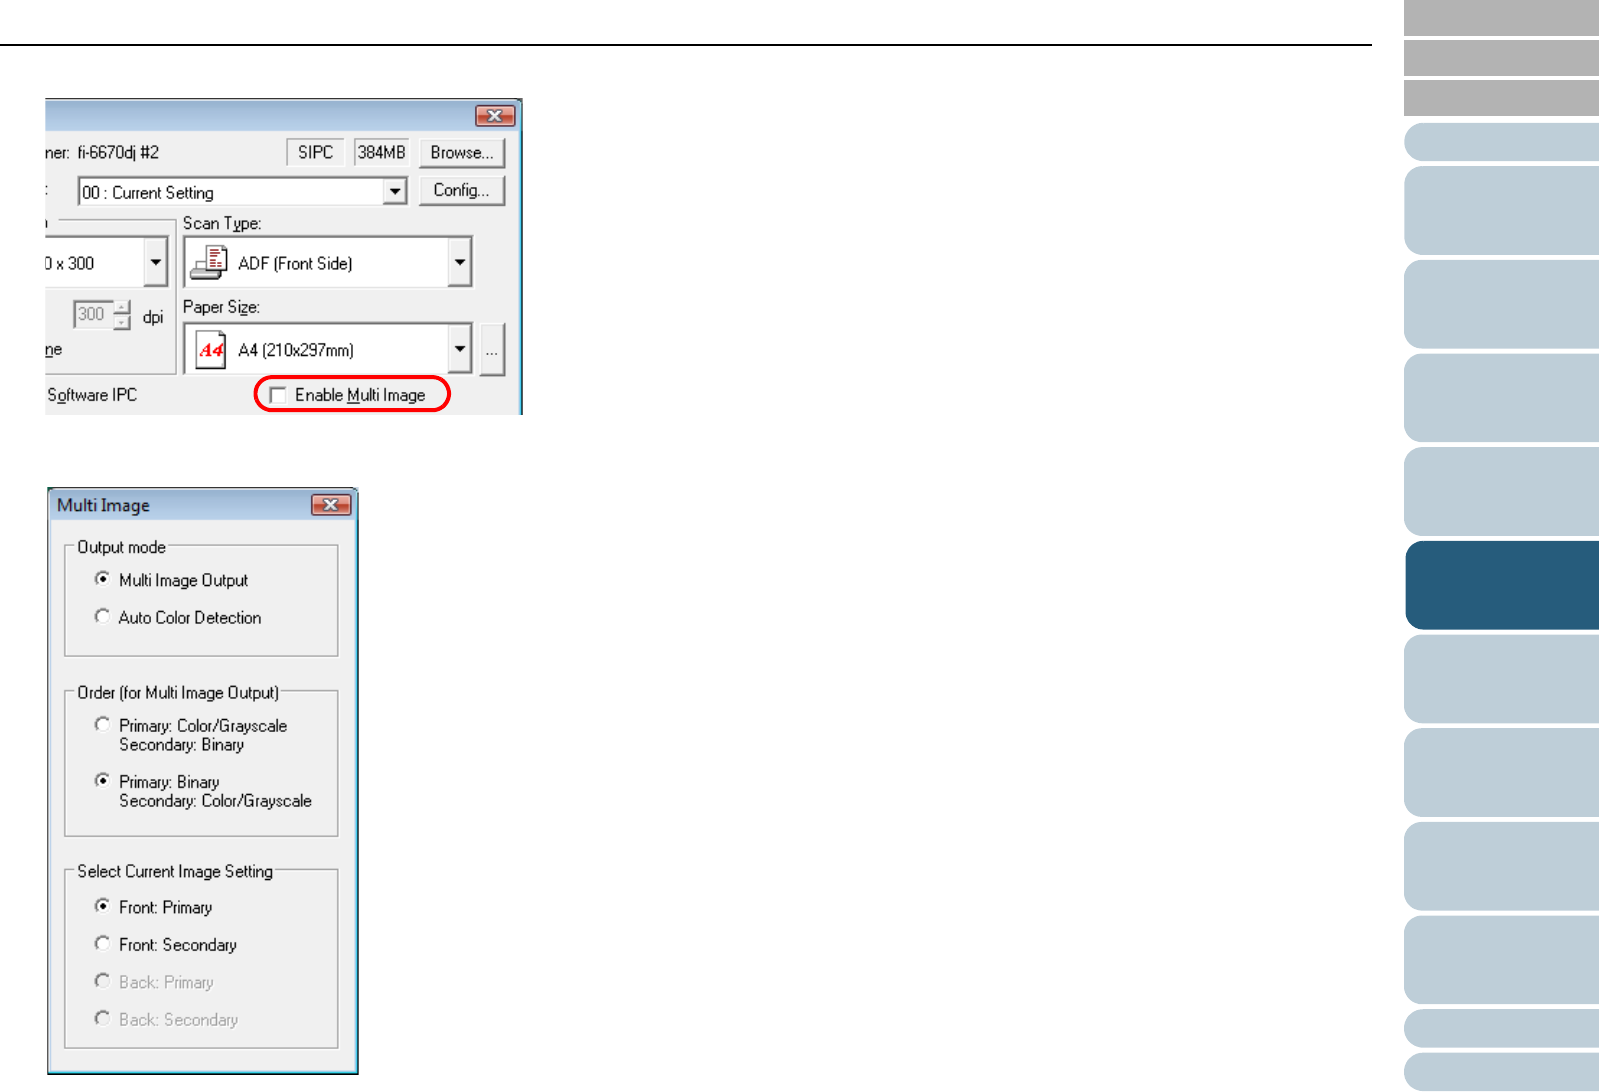Select the Multi Image Output radio button

102,579
